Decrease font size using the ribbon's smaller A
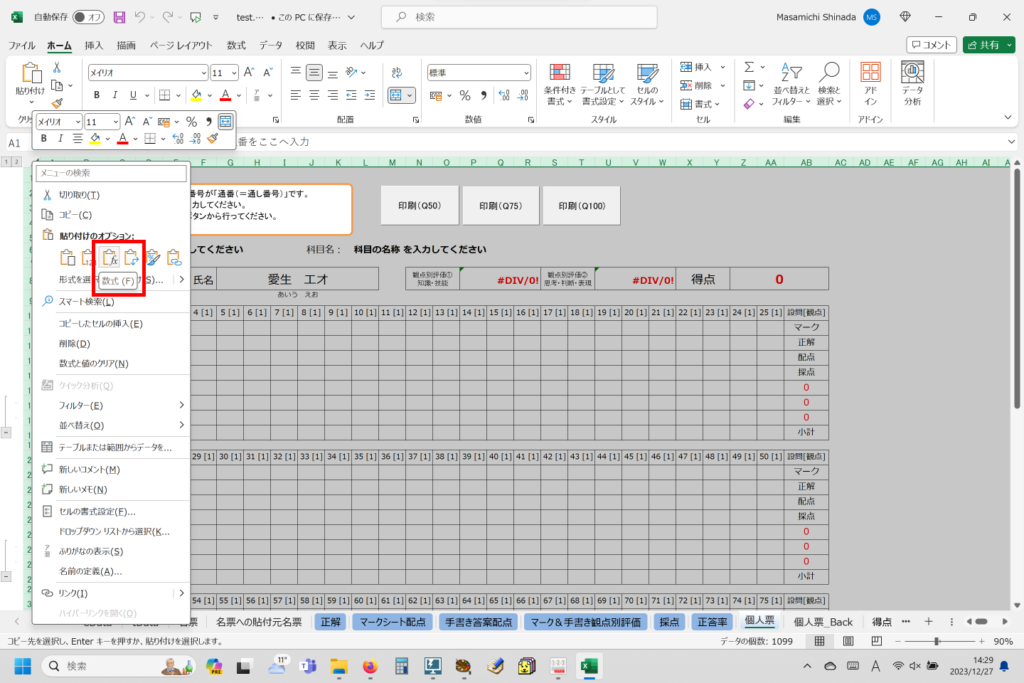This screenshot has height=683, width=1024. 267,72
